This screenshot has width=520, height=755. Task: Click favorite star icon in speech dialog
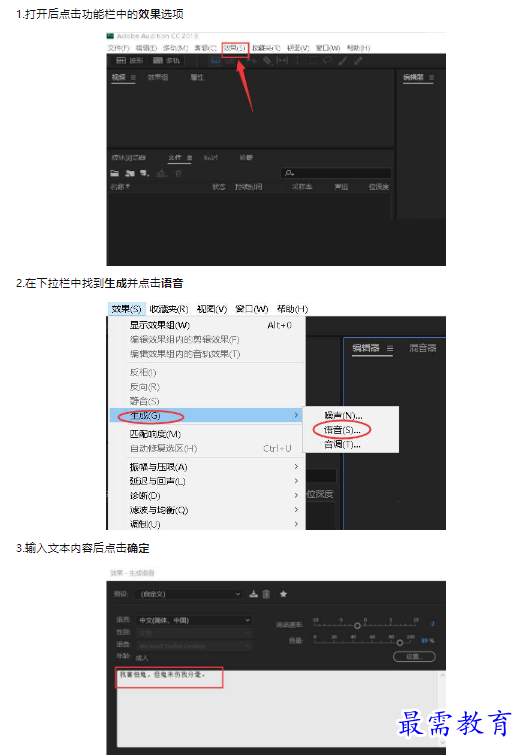tap(284, 594)
